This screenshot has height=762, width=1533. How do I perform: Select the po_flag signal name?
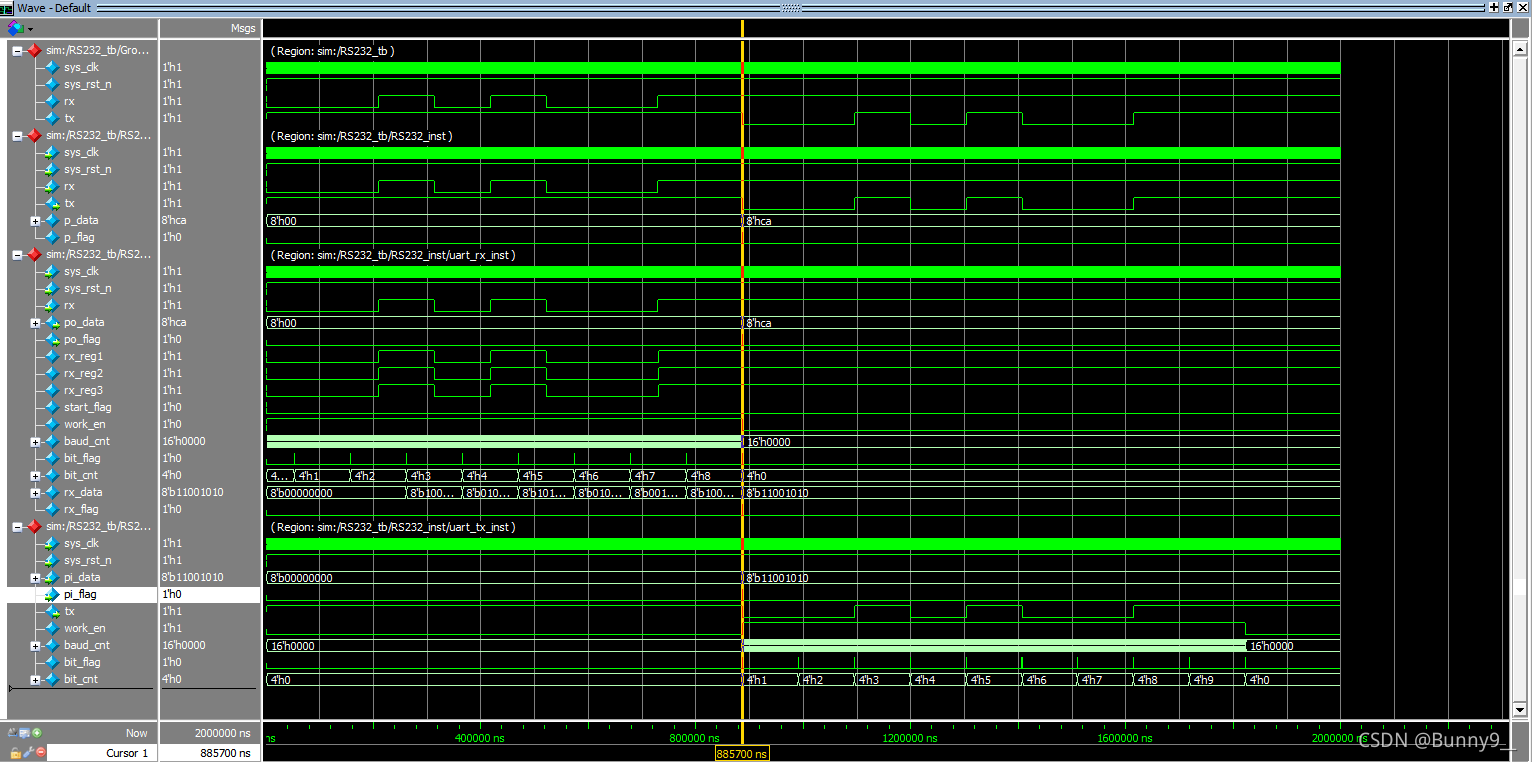[82, 339]
